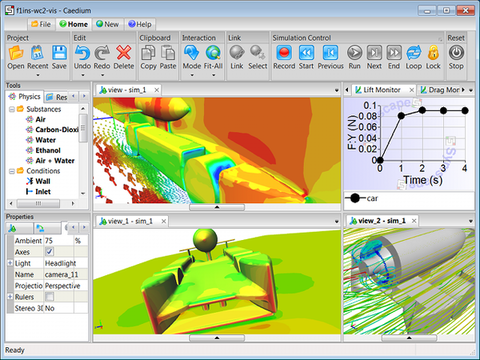Open the Help ribbon tab
The width and height of the screenshot is (480, 360).
click(x=140, y=24)
